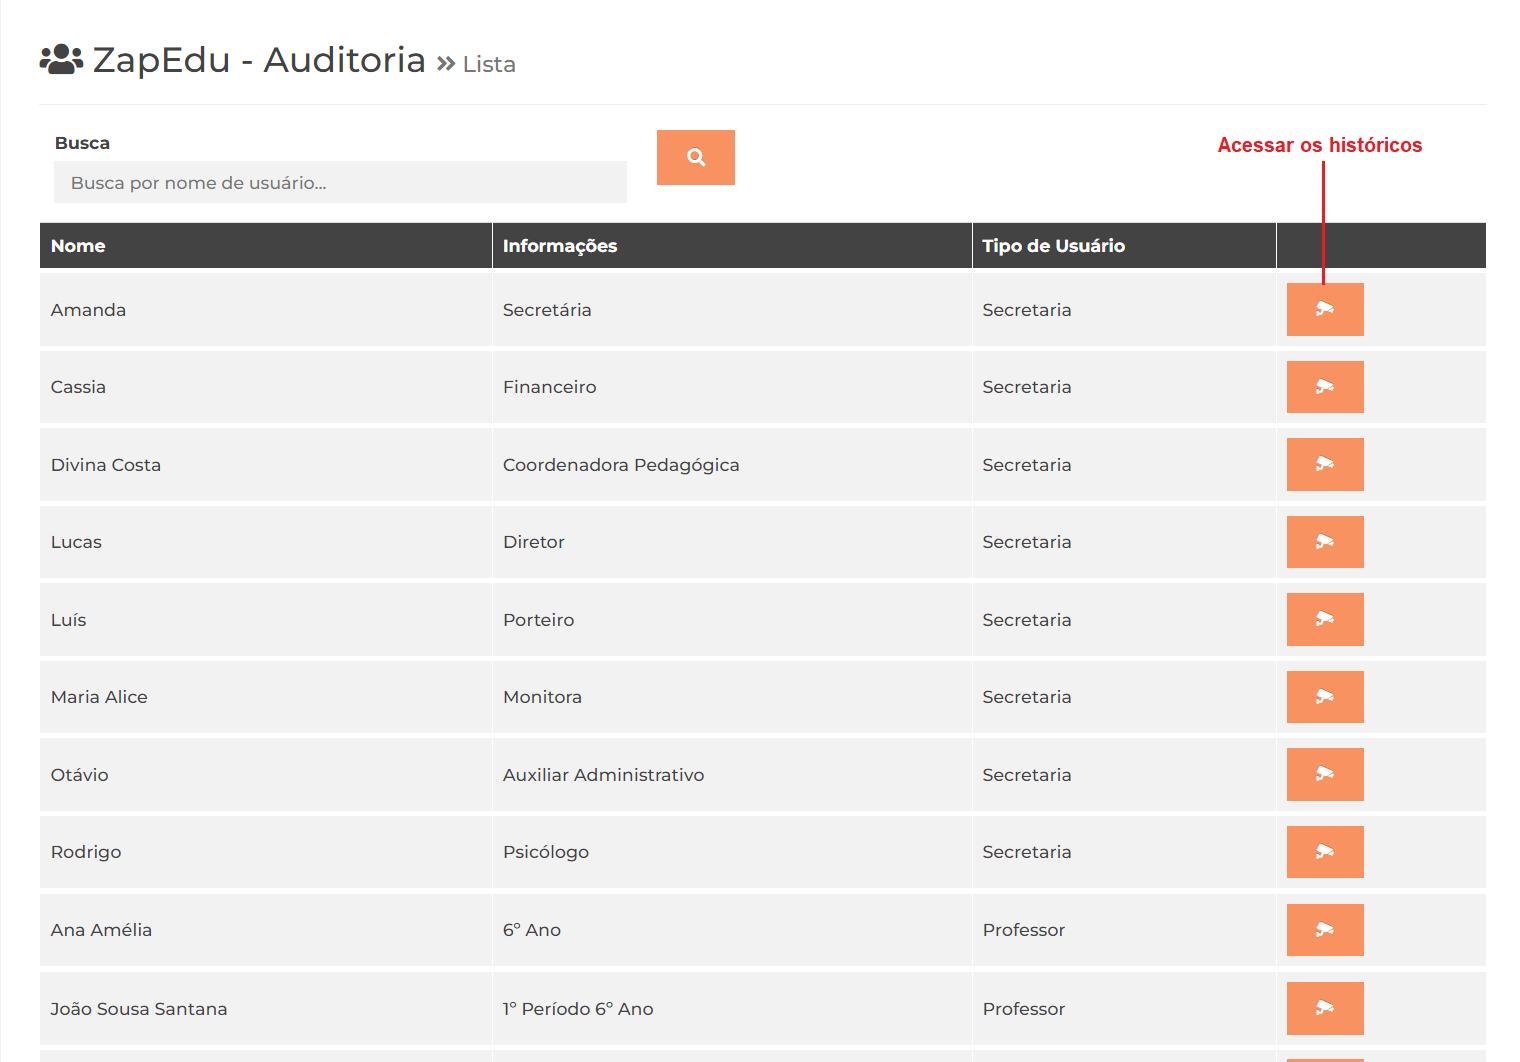Open audit history for Amanda

tap(1325, 309)
